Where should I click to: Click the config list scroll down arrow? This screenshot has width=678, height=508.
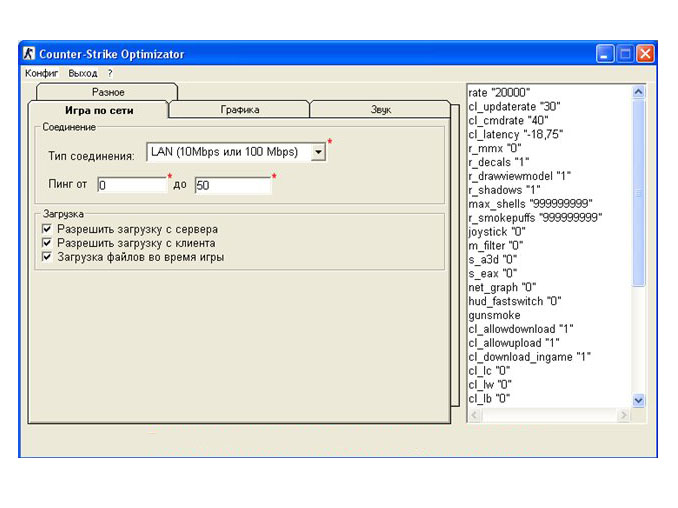[x=638, y=400]
